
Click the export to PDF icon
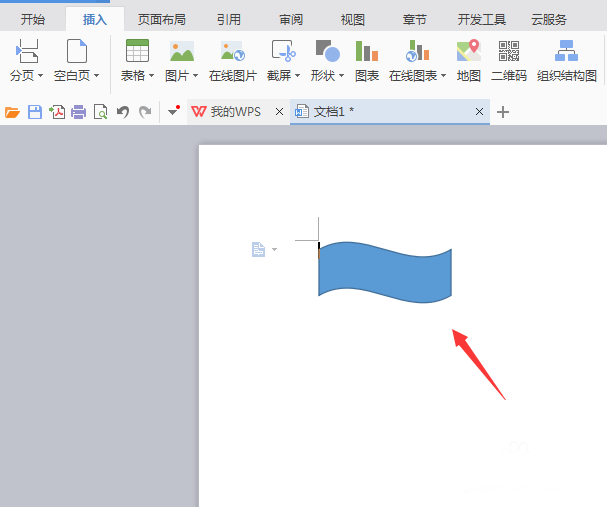click(x=57, y=112)
